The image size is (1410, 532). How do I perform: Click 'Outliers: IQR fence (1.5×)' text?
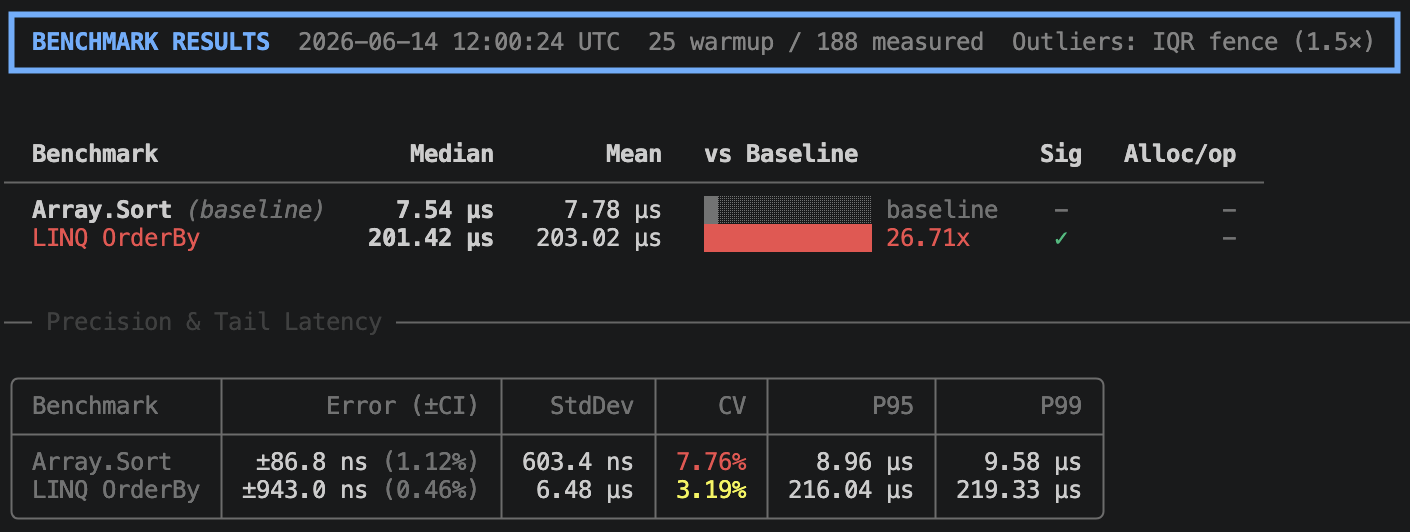pyautogui.click(x=1193, y=42)
